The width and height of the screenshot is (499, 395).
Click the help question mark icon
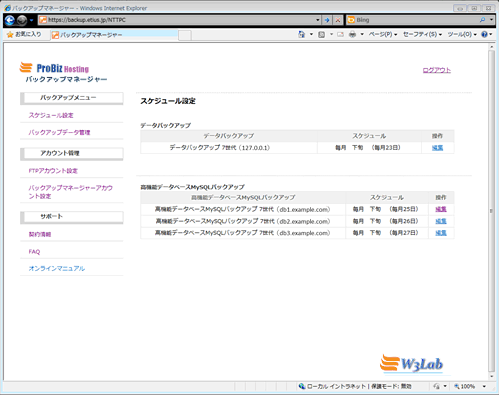pos(484,34)
